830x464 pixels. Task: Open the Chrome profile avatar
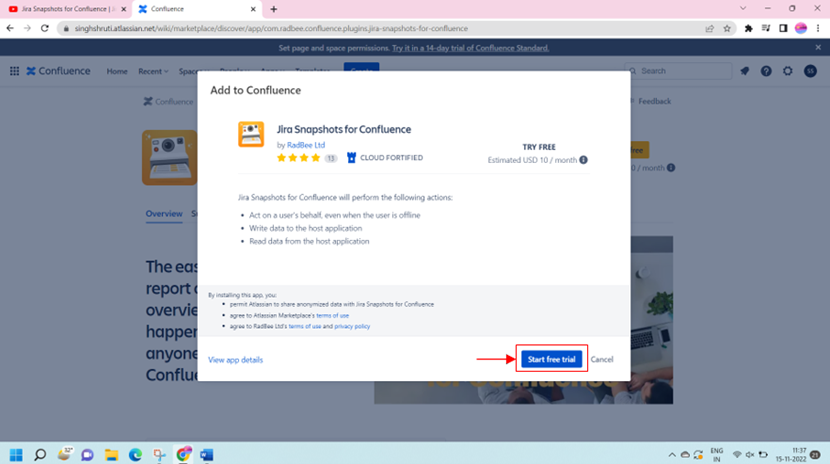point(800,29)
